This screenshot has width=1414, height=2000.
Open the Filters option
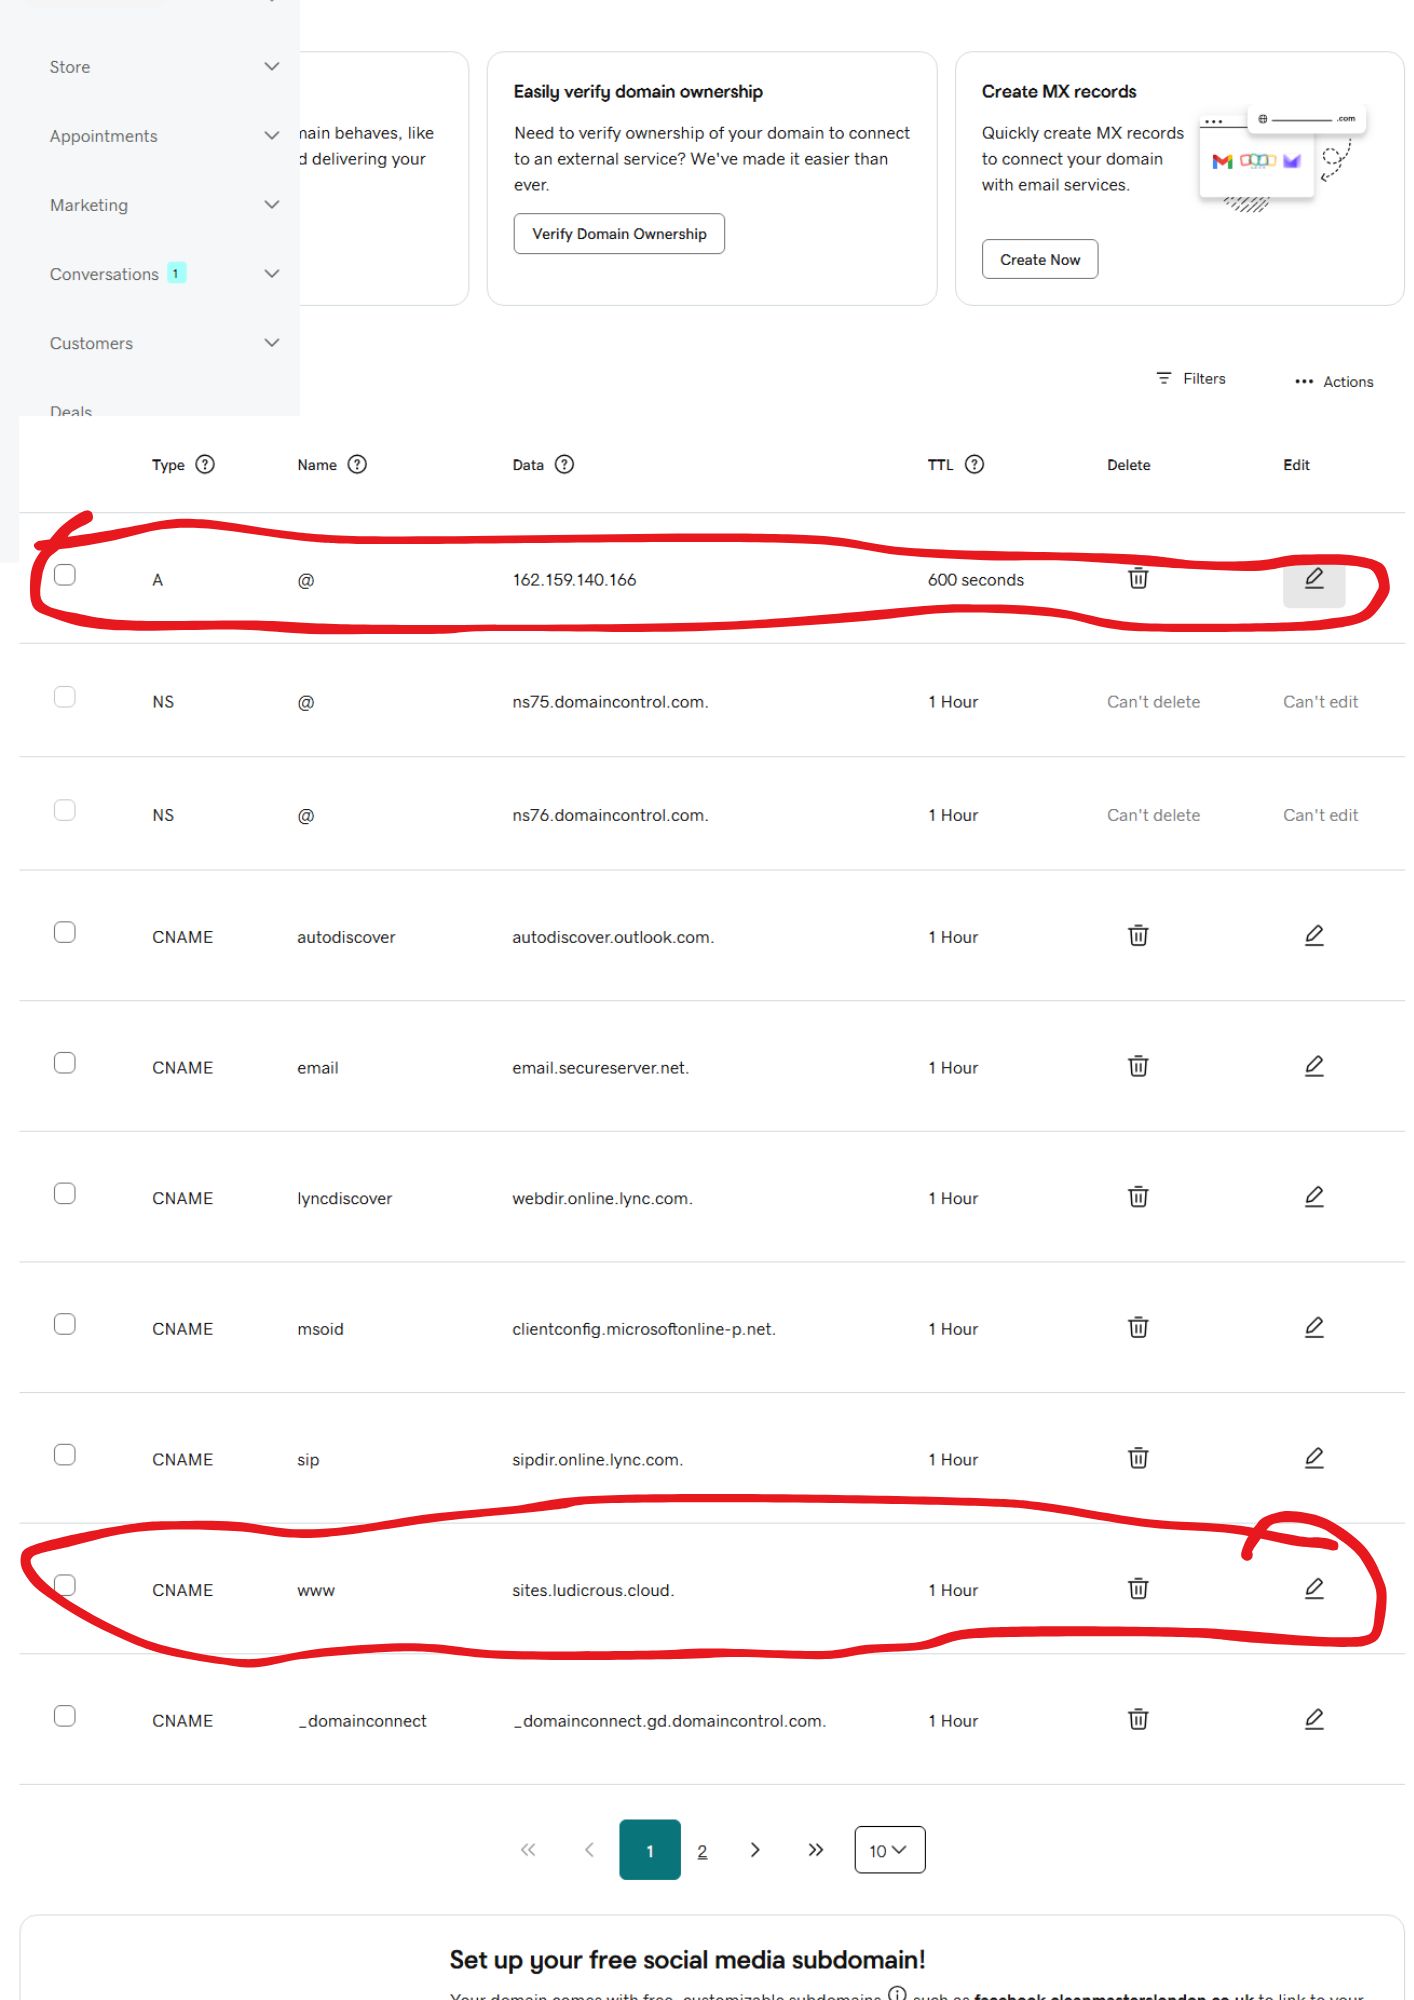(1191, 378)
